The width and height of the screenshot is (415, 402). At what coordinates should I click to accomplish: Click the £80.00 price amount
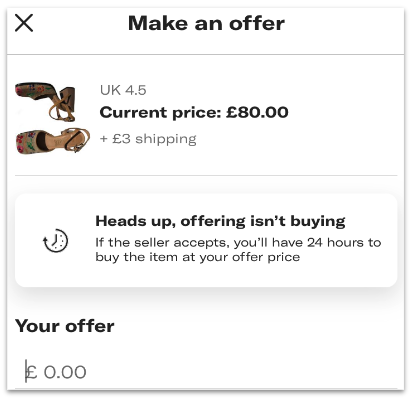point(257,112)
